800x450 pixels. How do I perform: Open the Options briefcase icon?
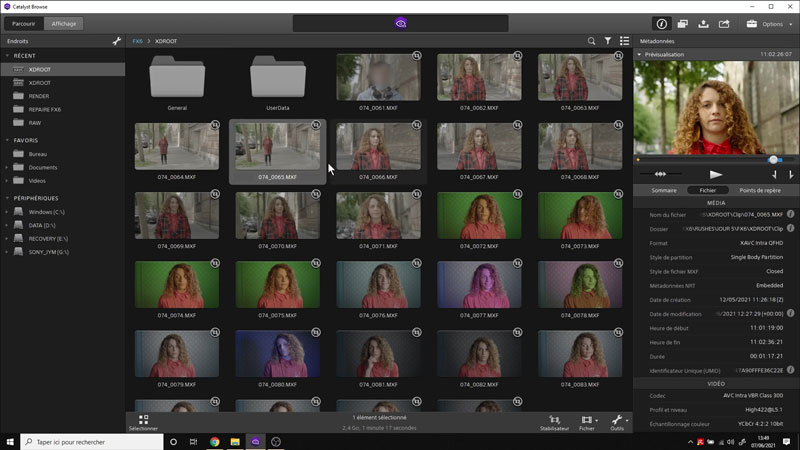point(752,24)
